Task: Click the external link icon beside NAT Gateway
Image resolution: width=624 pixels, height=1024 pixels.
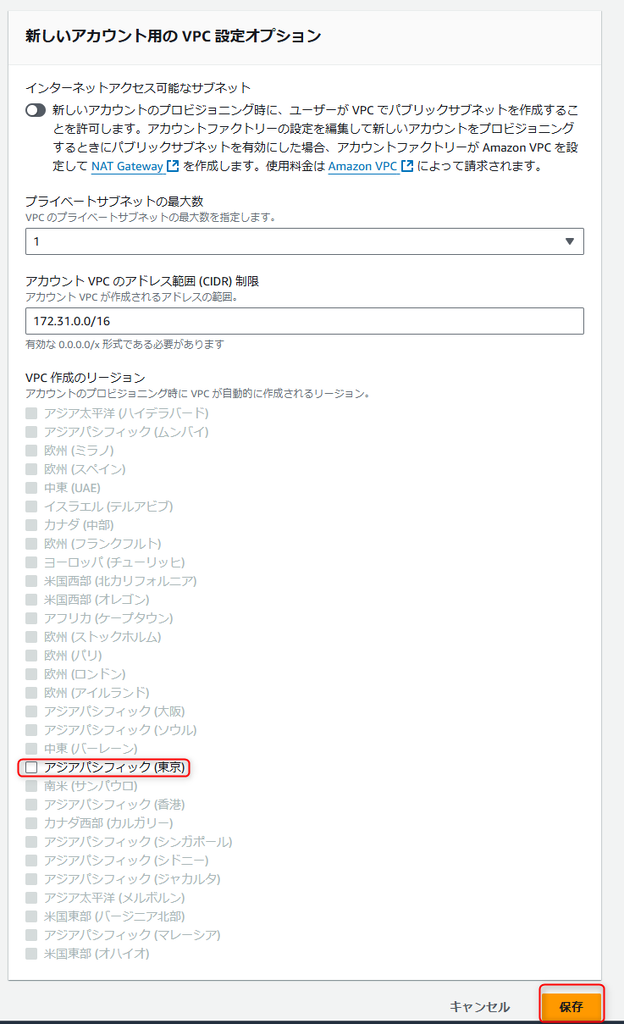Action: 173,166
